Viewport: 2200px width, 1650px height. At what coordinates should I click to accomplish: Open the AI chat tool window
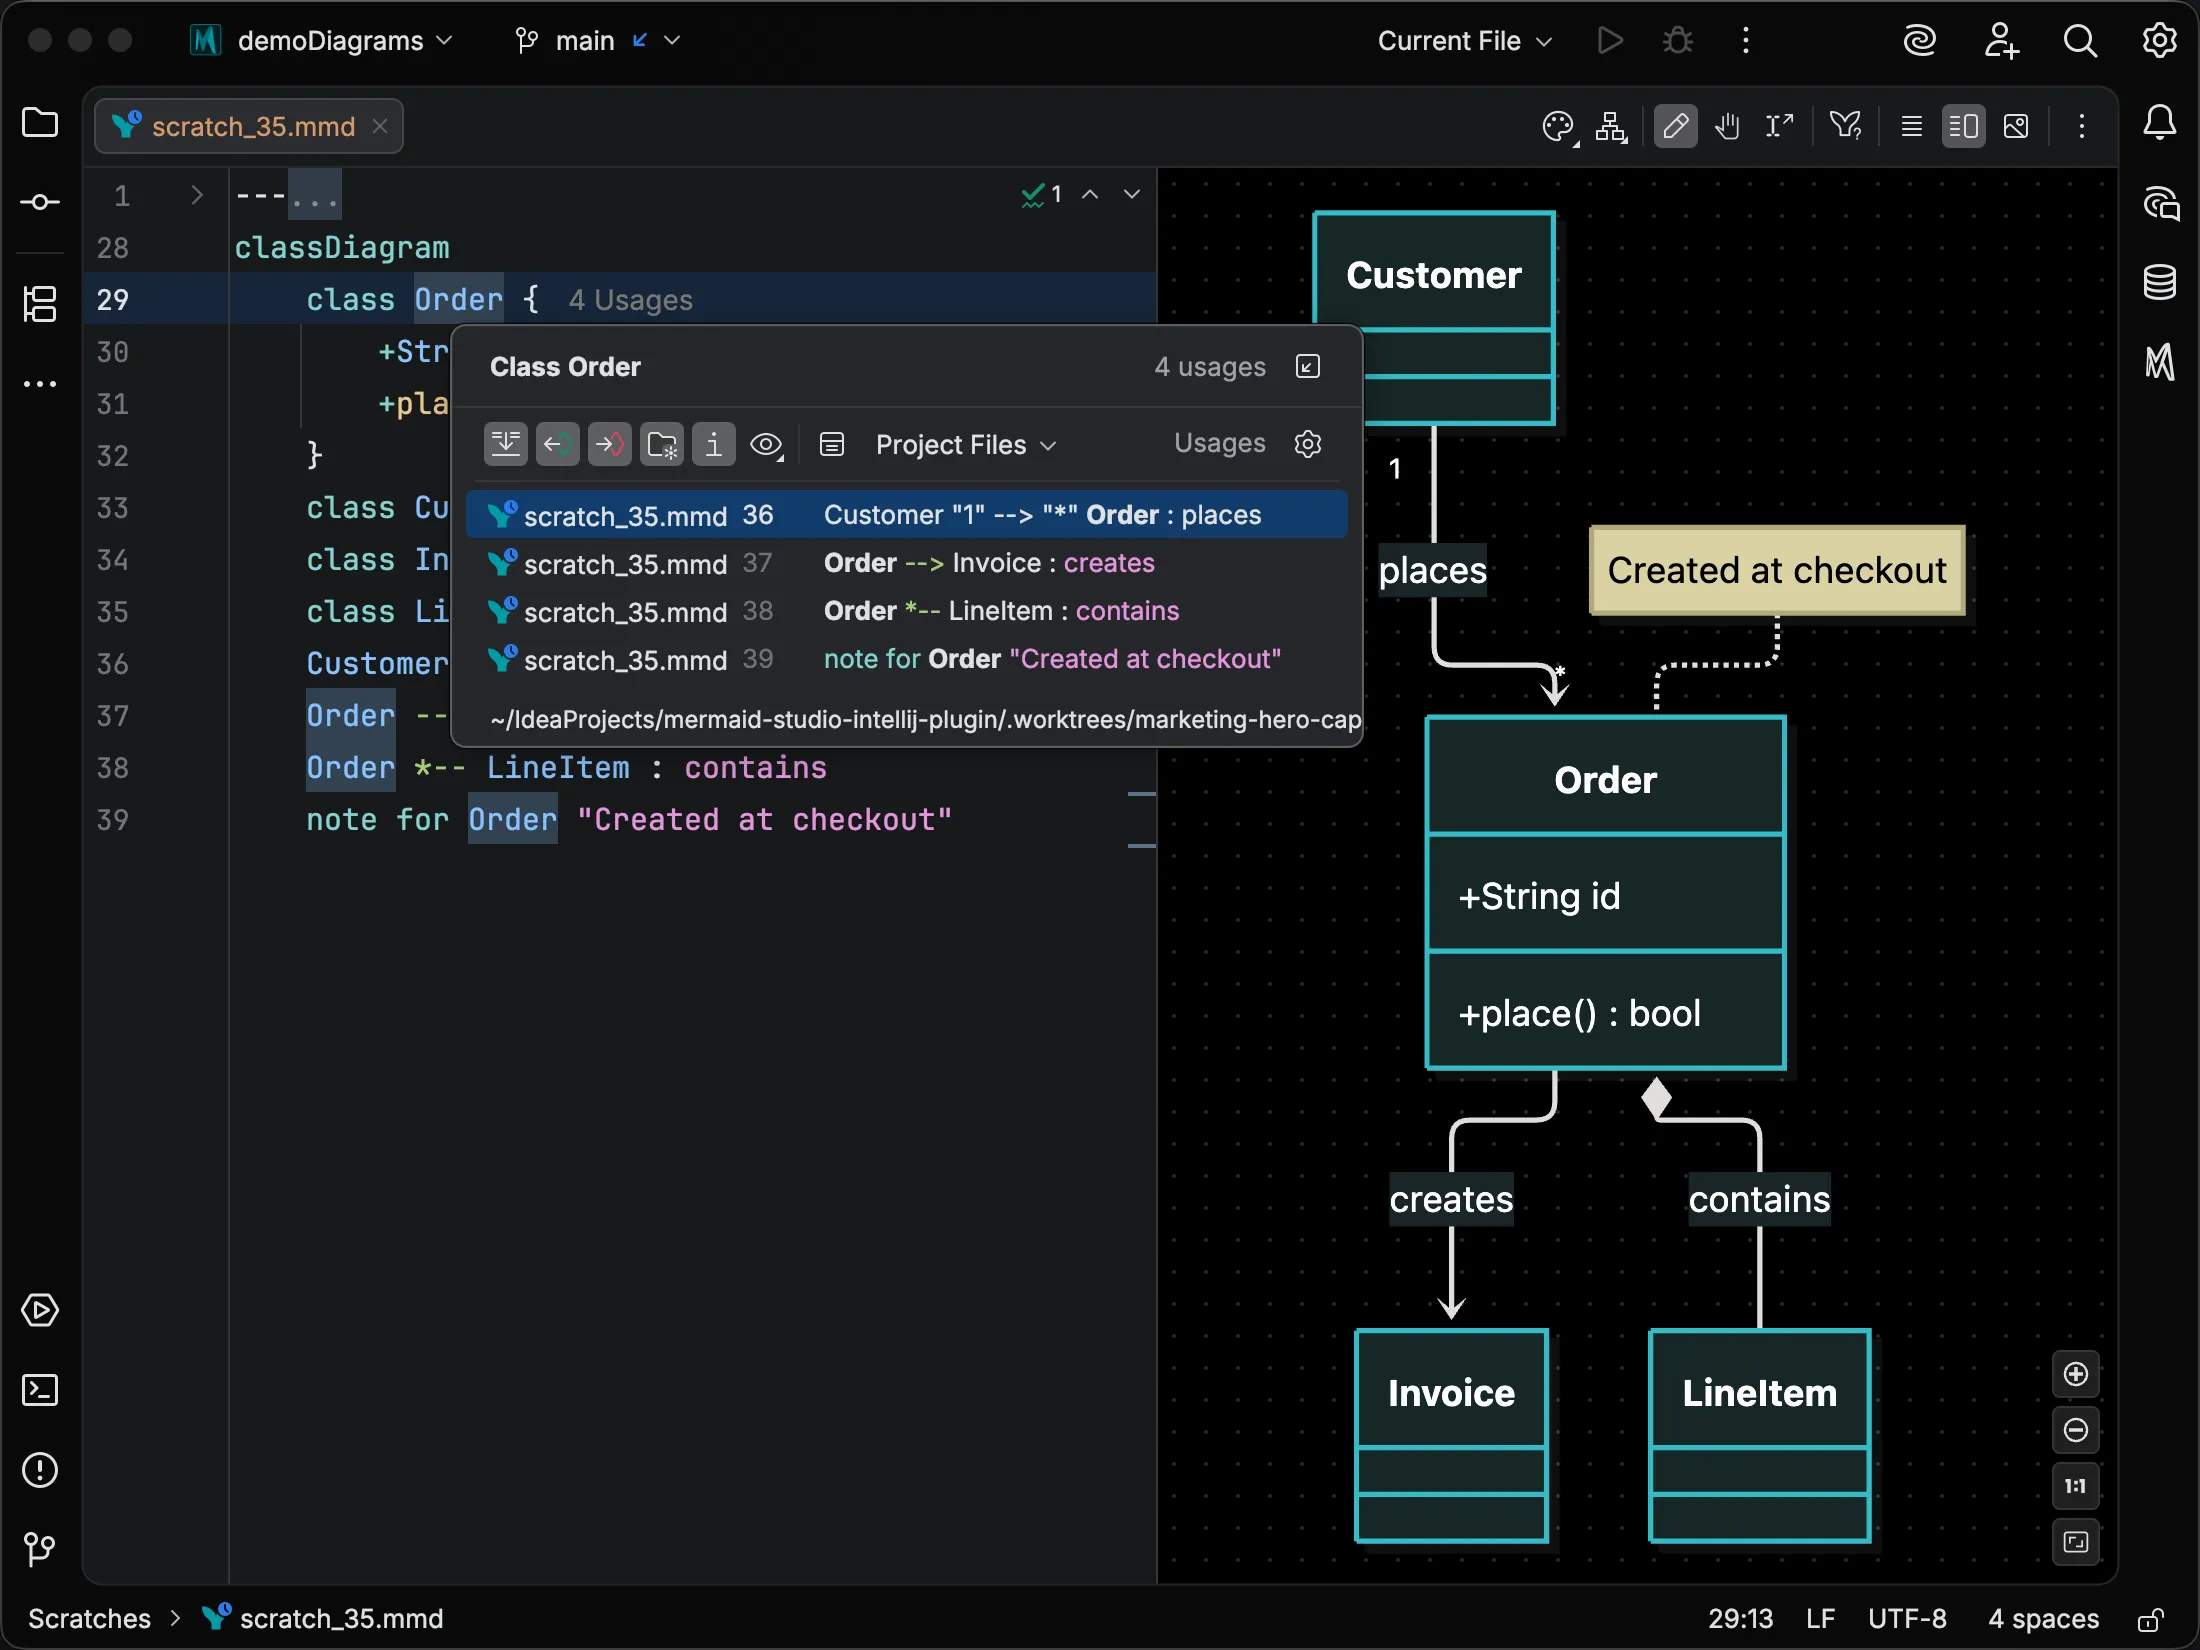point(2160,204)
